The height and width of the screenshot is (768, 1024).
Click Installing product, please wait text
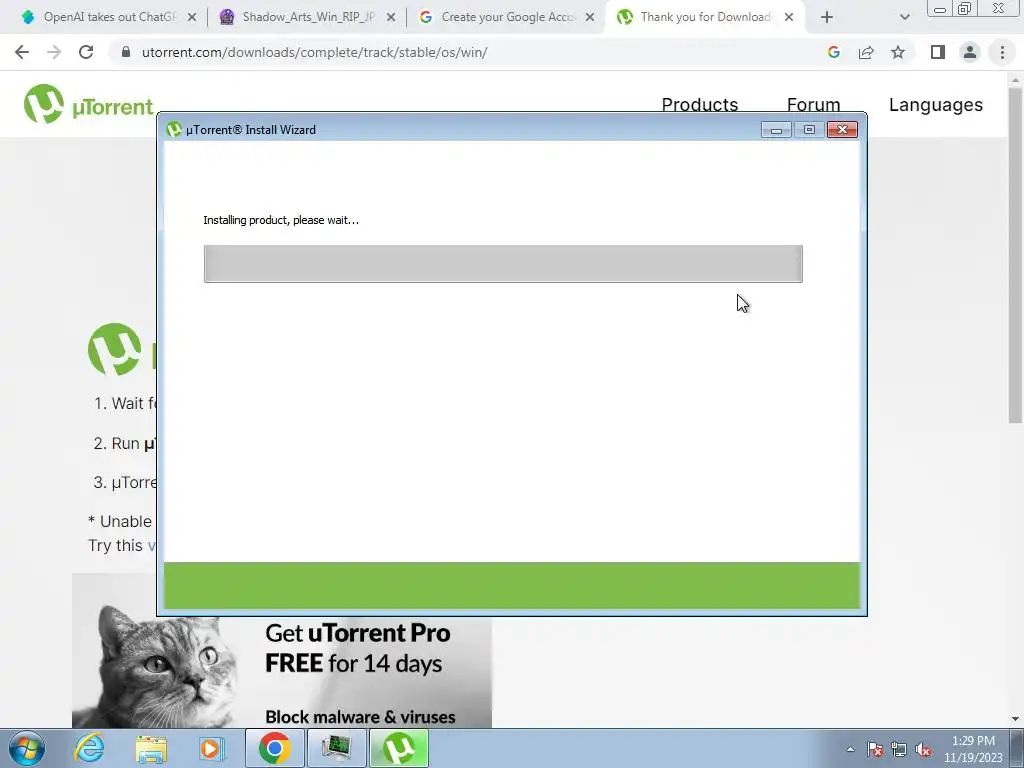pyautogui.click(x=281, y=220)
